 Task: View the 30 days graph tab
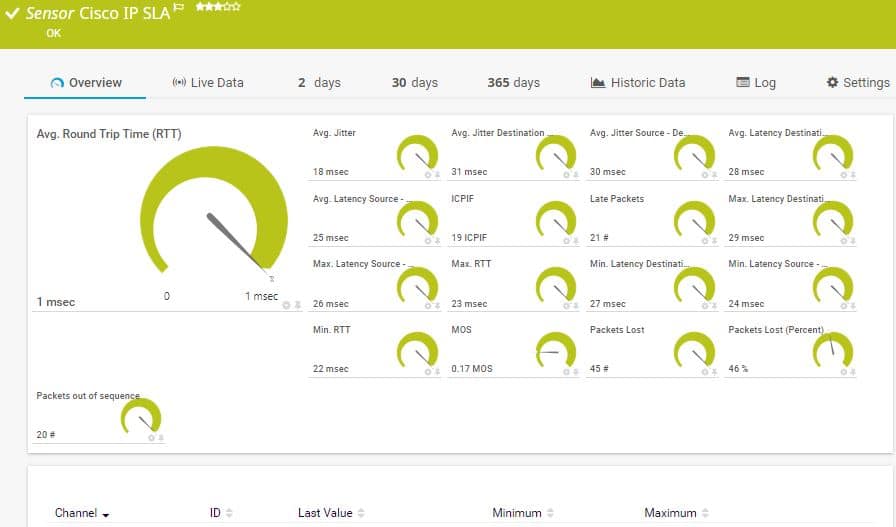[414, 82]
